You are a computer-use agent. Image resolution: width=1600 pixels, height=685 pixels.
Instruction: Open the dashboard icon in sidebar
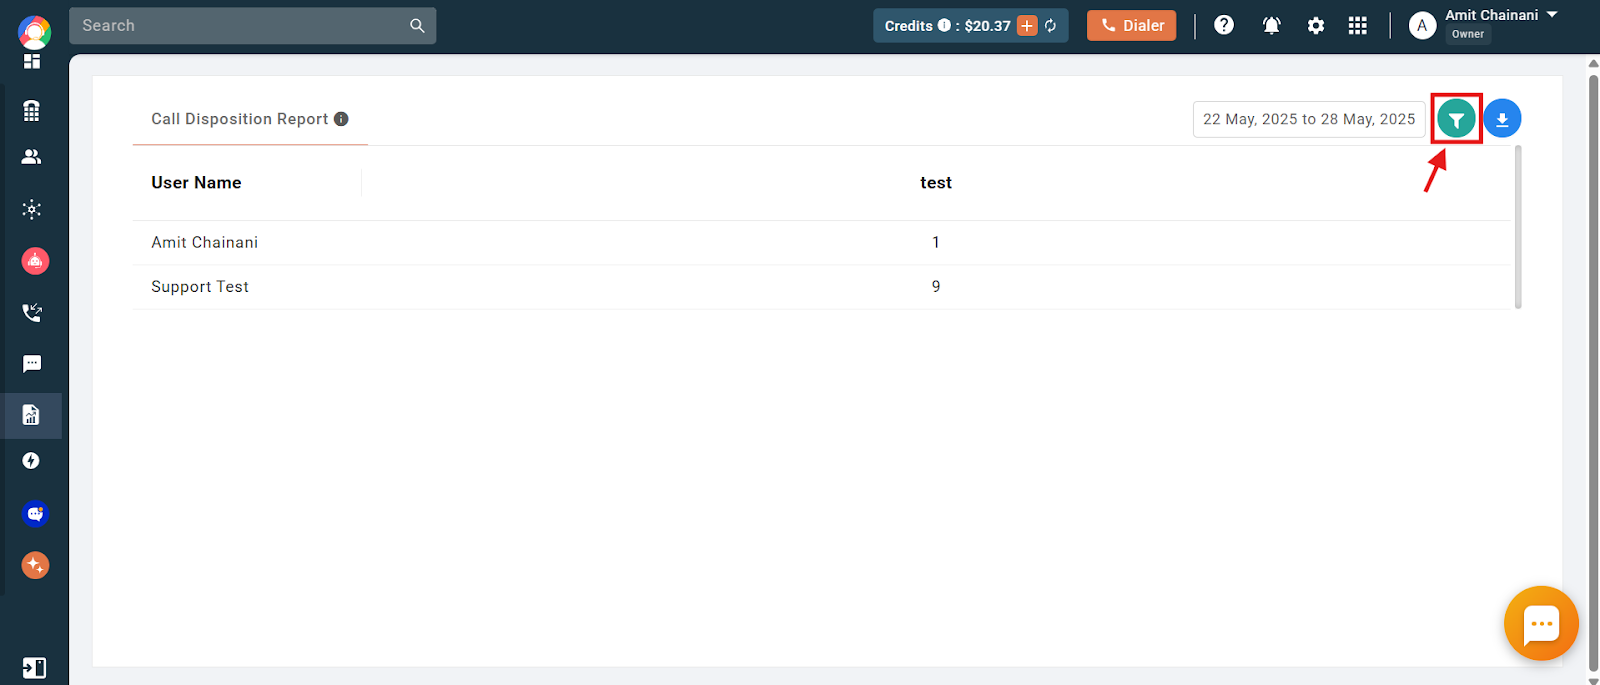32,61
